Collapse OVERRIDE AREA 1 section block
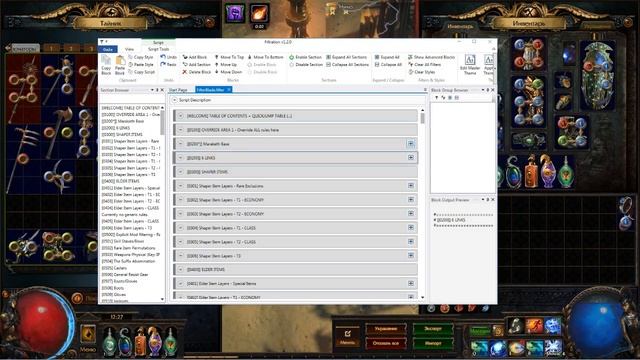The height and width of the screenshot is (360, 640). click(x=180, y=130)
